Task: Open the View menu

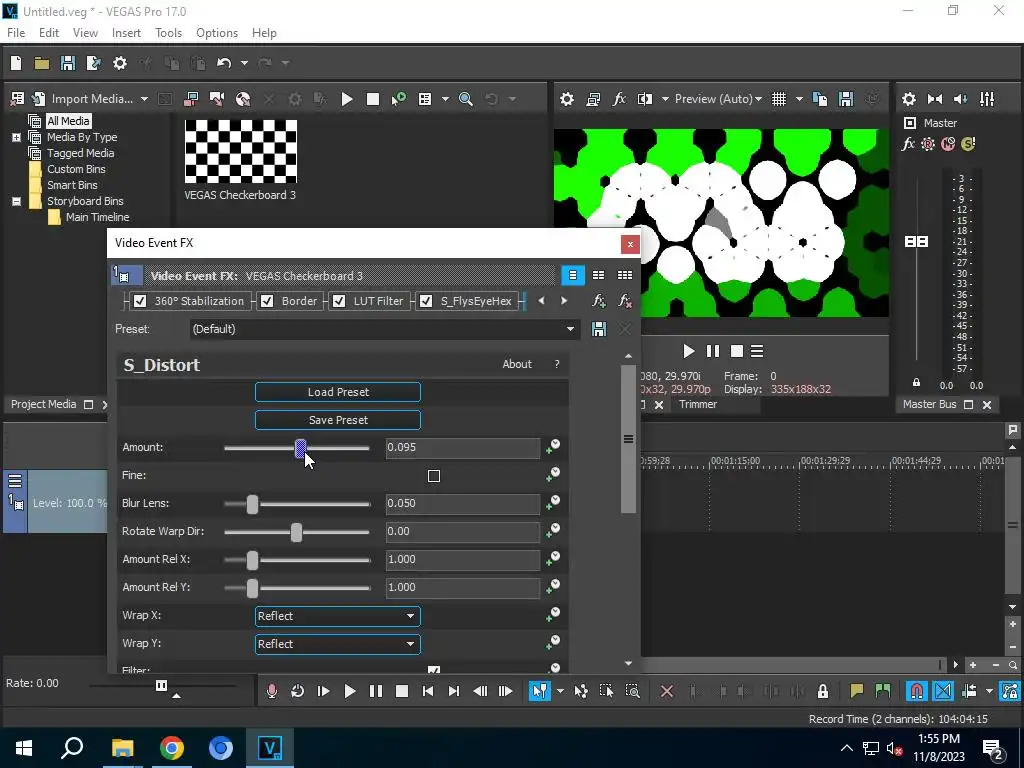Action: click(x=85, y=33)
